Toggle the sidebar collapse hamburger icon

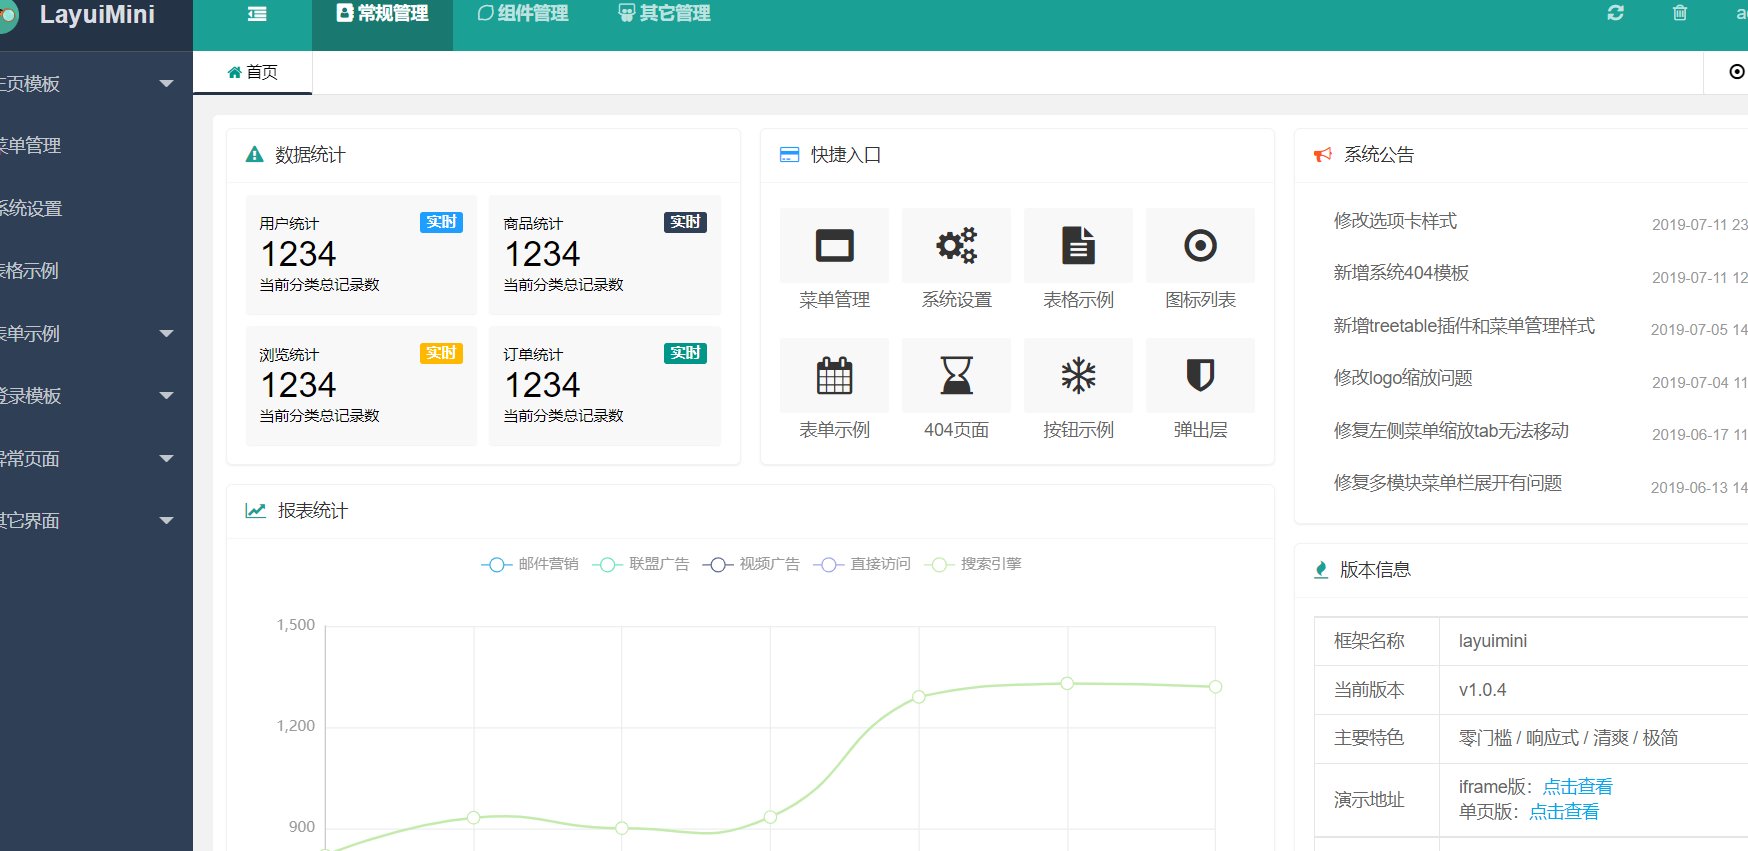(x=257, y=14)
